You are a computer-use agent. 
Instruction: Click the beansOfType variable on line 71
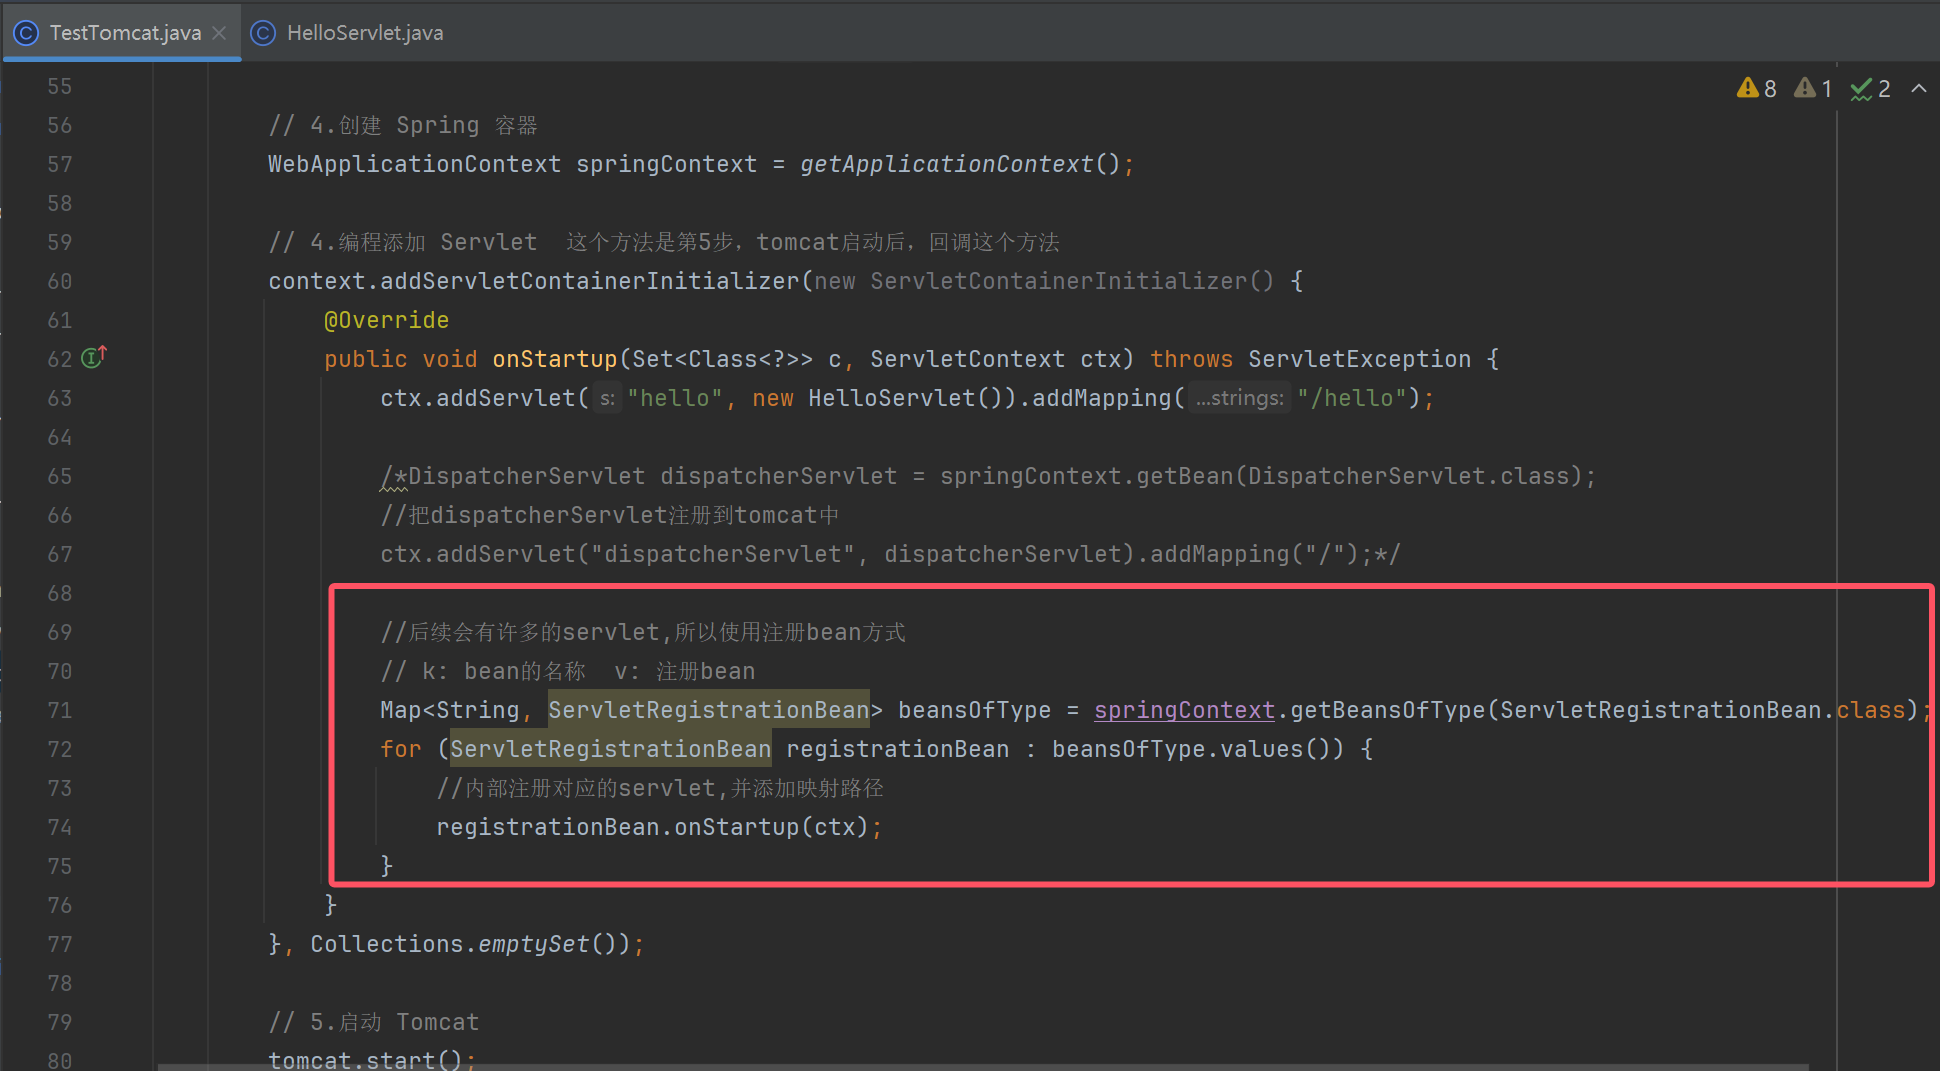(974, 710)
